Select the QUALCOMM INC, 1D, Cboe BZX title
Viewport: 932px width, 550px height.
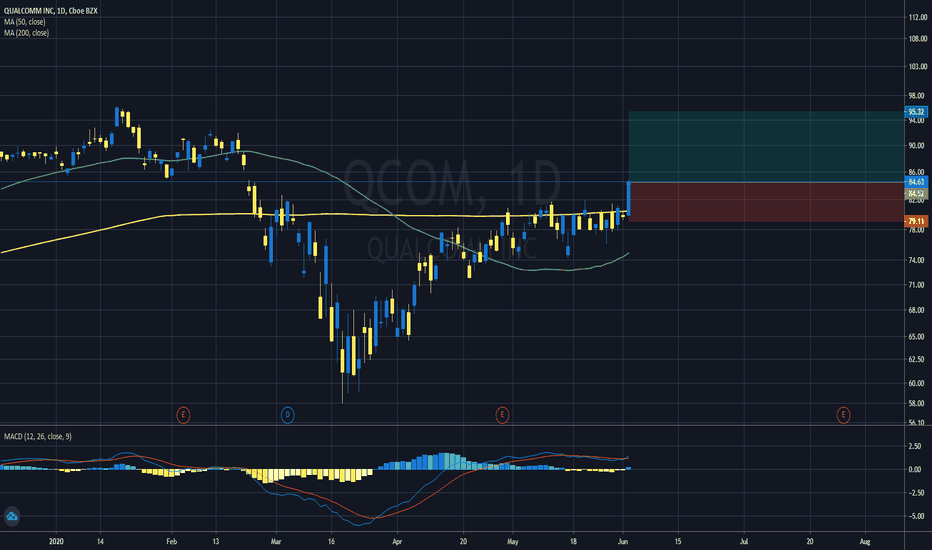pyautogui.click(x=51, y=11)
